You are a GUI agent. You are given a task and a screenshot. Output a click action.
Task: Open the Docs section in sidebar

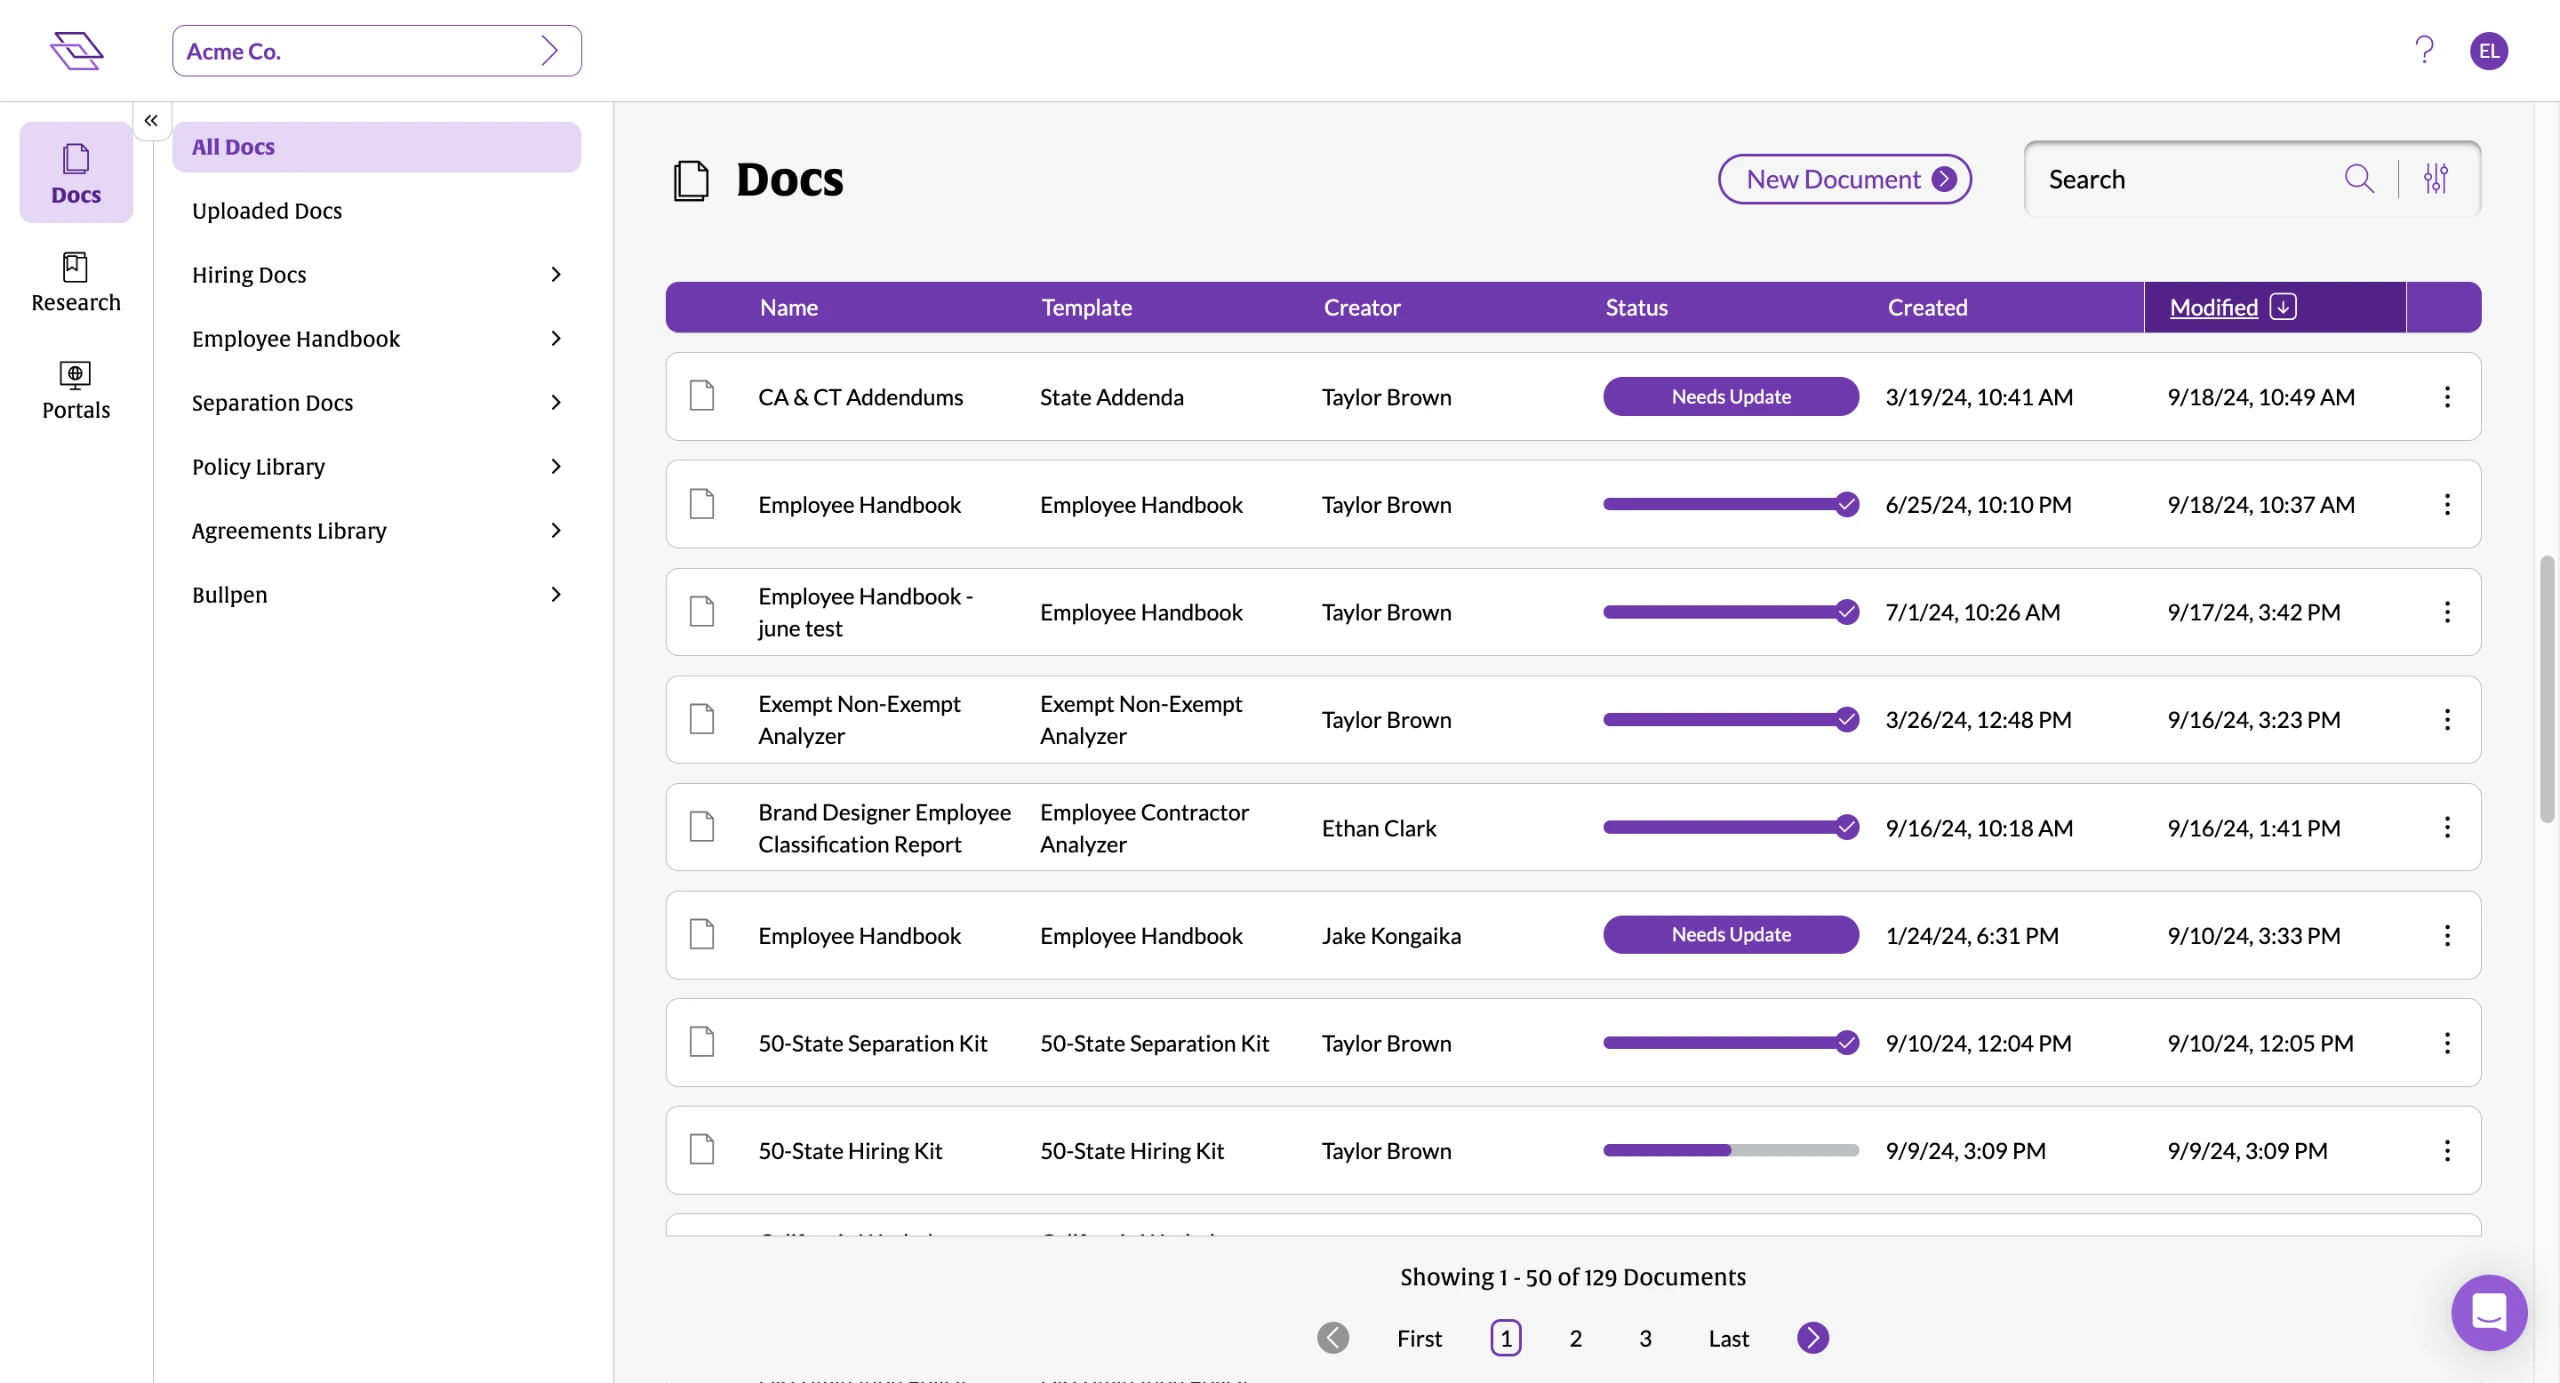coord(76,172)
